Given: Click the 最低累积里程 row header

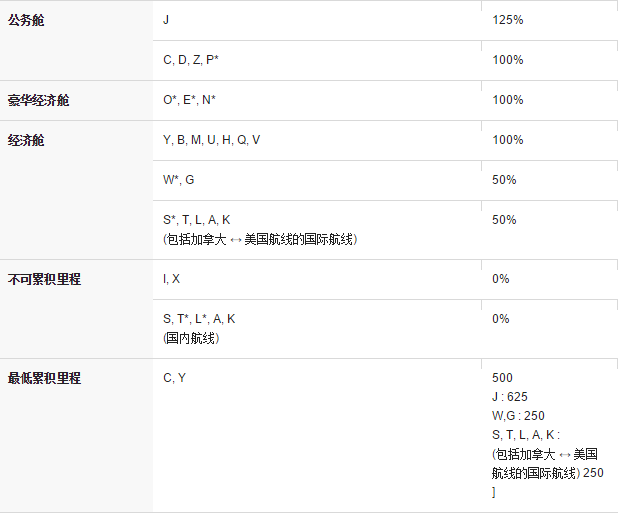Looking at the screenshot, I should click(x=44, y=378).
